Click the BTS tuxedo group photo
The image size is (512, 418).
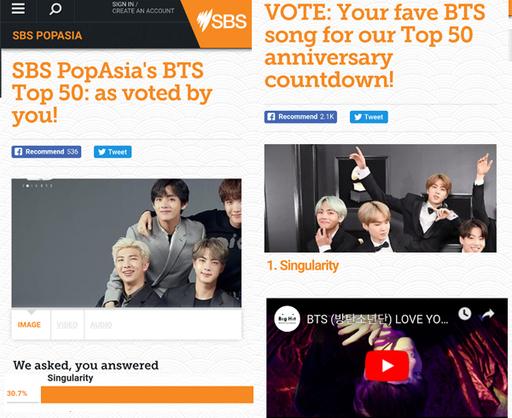pyautogui.click(x=380, y=198)
